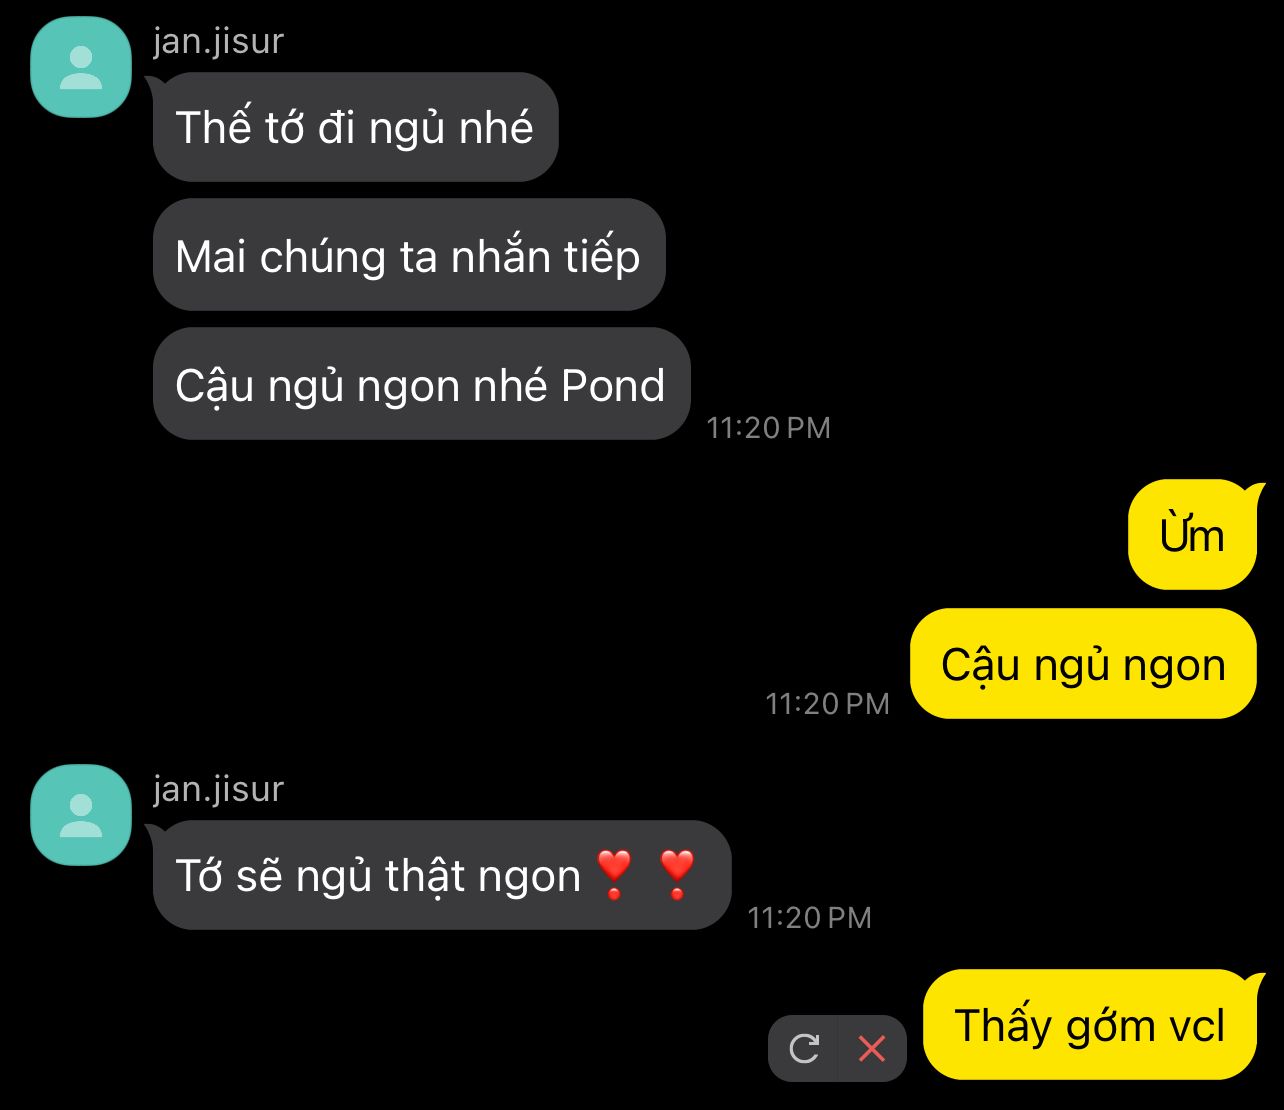Click the 11:20 PM timestamp beside yellow "Cậu ngủ ngon"

pos(827,704)
